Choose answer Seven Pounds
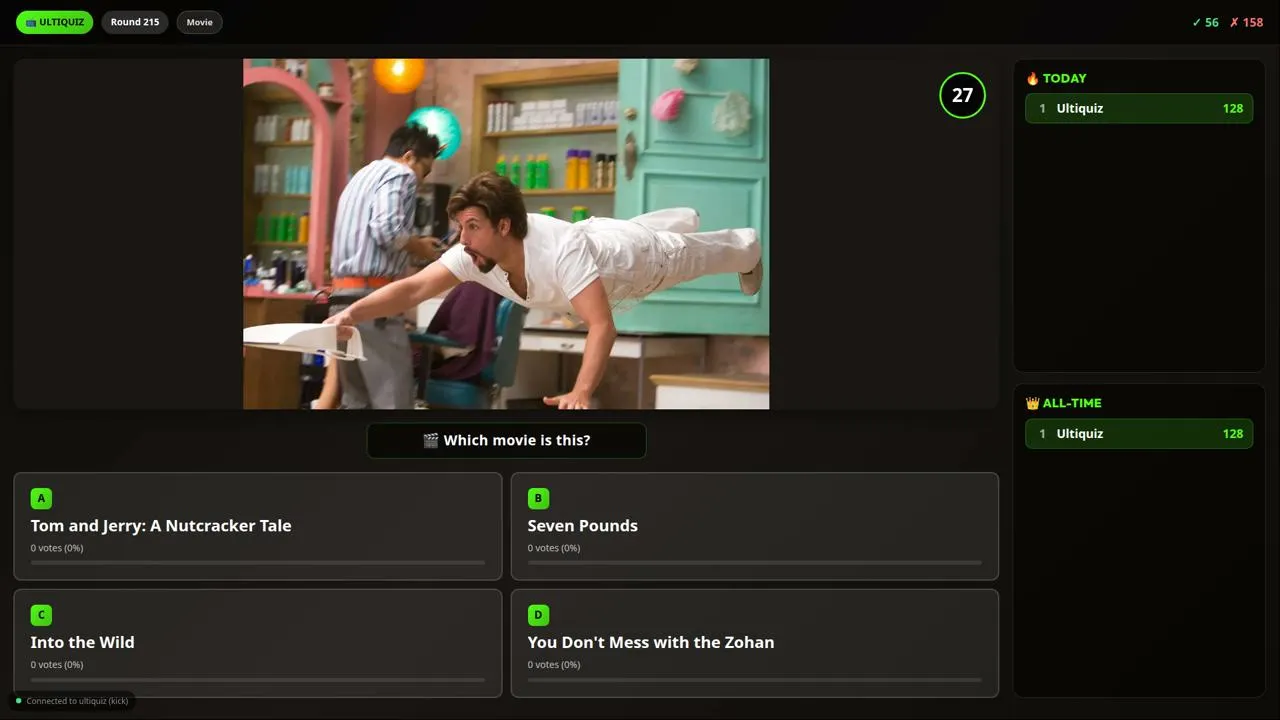This screenshot has width=1280, height=720. [755, 526]
